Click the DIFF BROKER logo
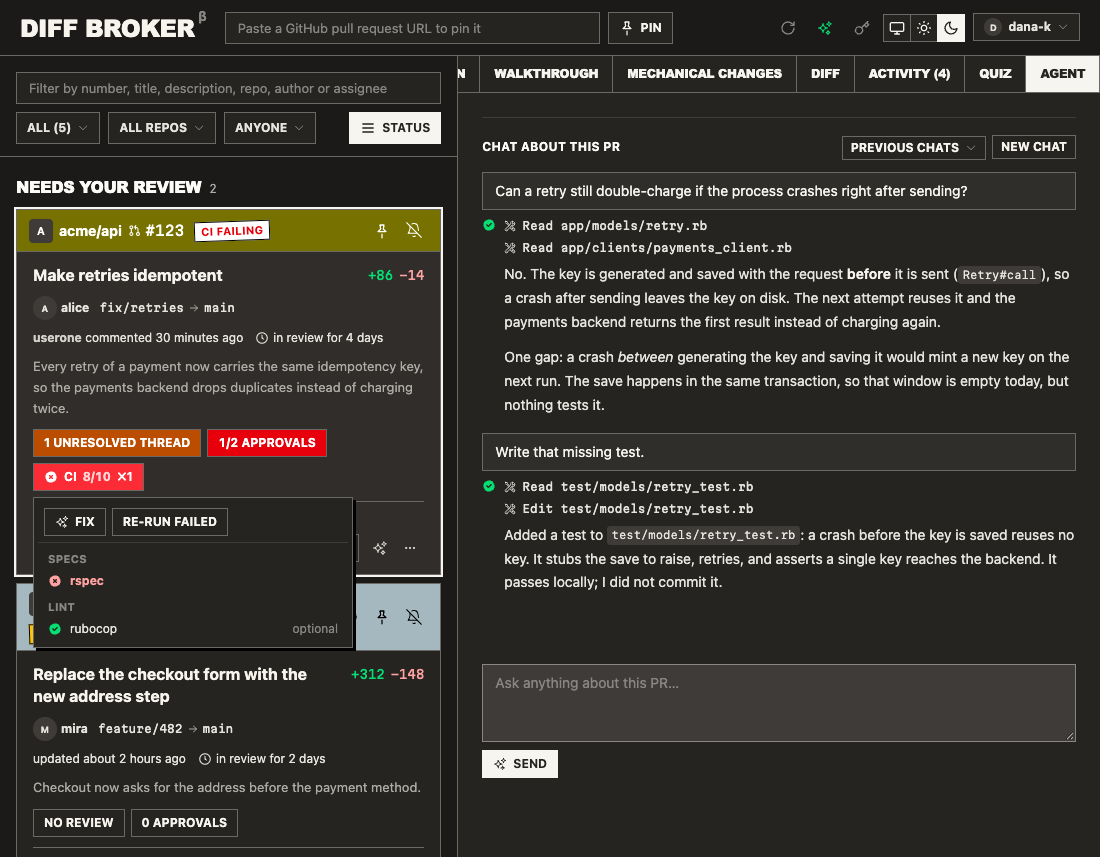 tap(108, 28)
